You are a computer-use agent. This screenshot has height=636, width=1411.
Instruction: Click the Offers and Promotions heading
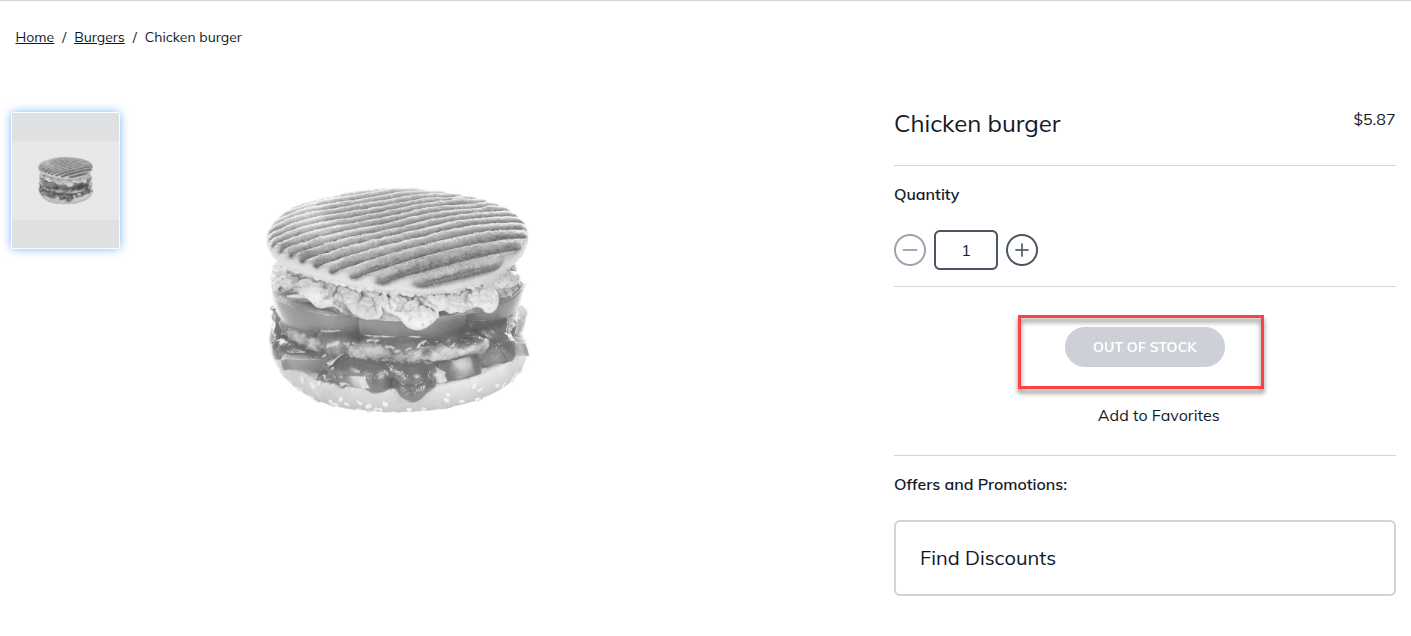[x=980, y=485]
